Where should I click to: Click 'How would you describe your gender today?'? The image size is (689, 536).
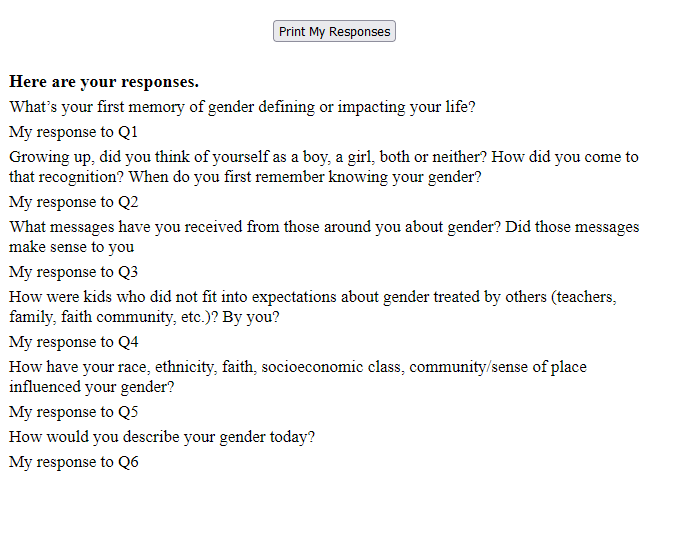click(162, 437)
